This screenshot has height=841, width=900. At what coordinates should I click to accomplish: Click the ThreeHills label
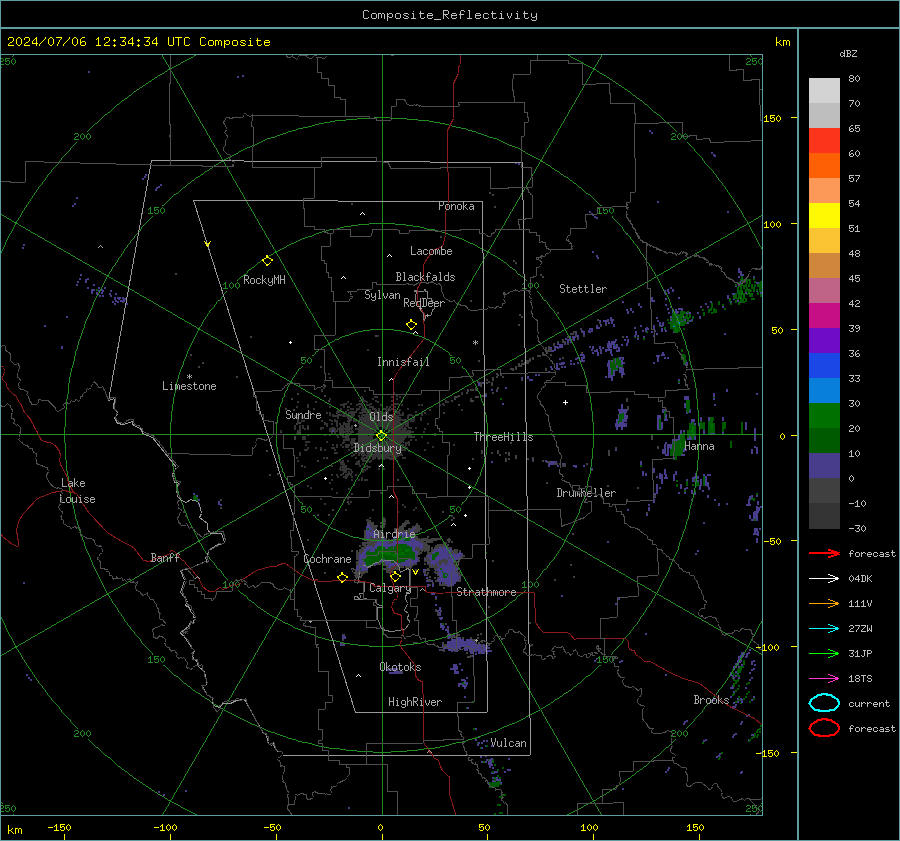(503, 437)
